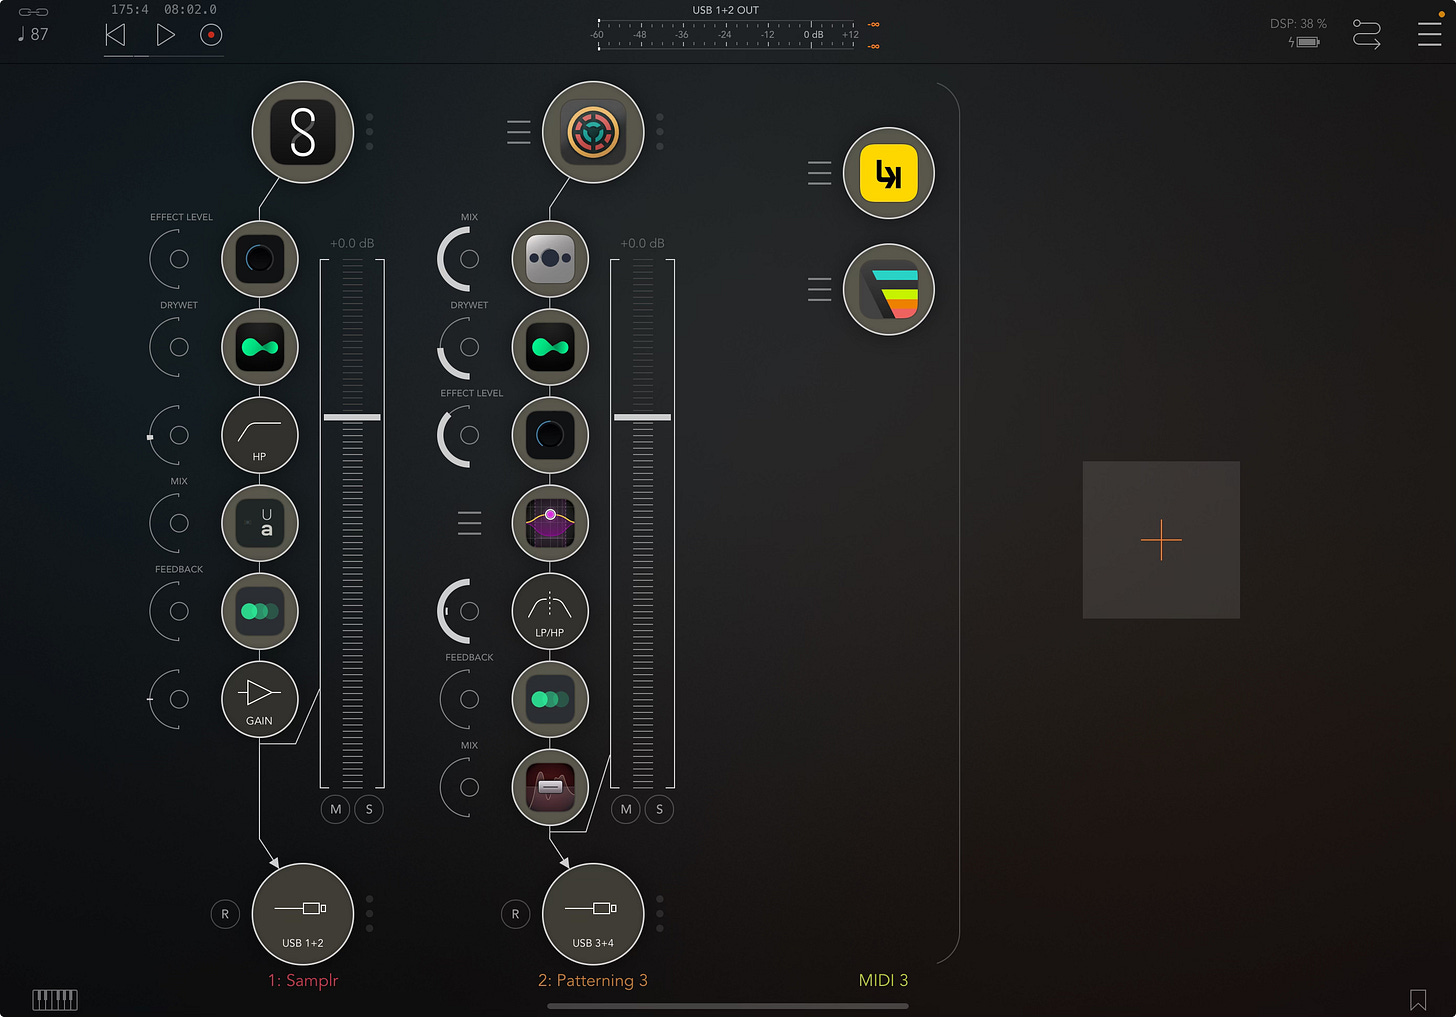This screenshot has width=1456, height=1017.
Task: Open Samplr channel's green DryWet effect
Action: [260, 347]
